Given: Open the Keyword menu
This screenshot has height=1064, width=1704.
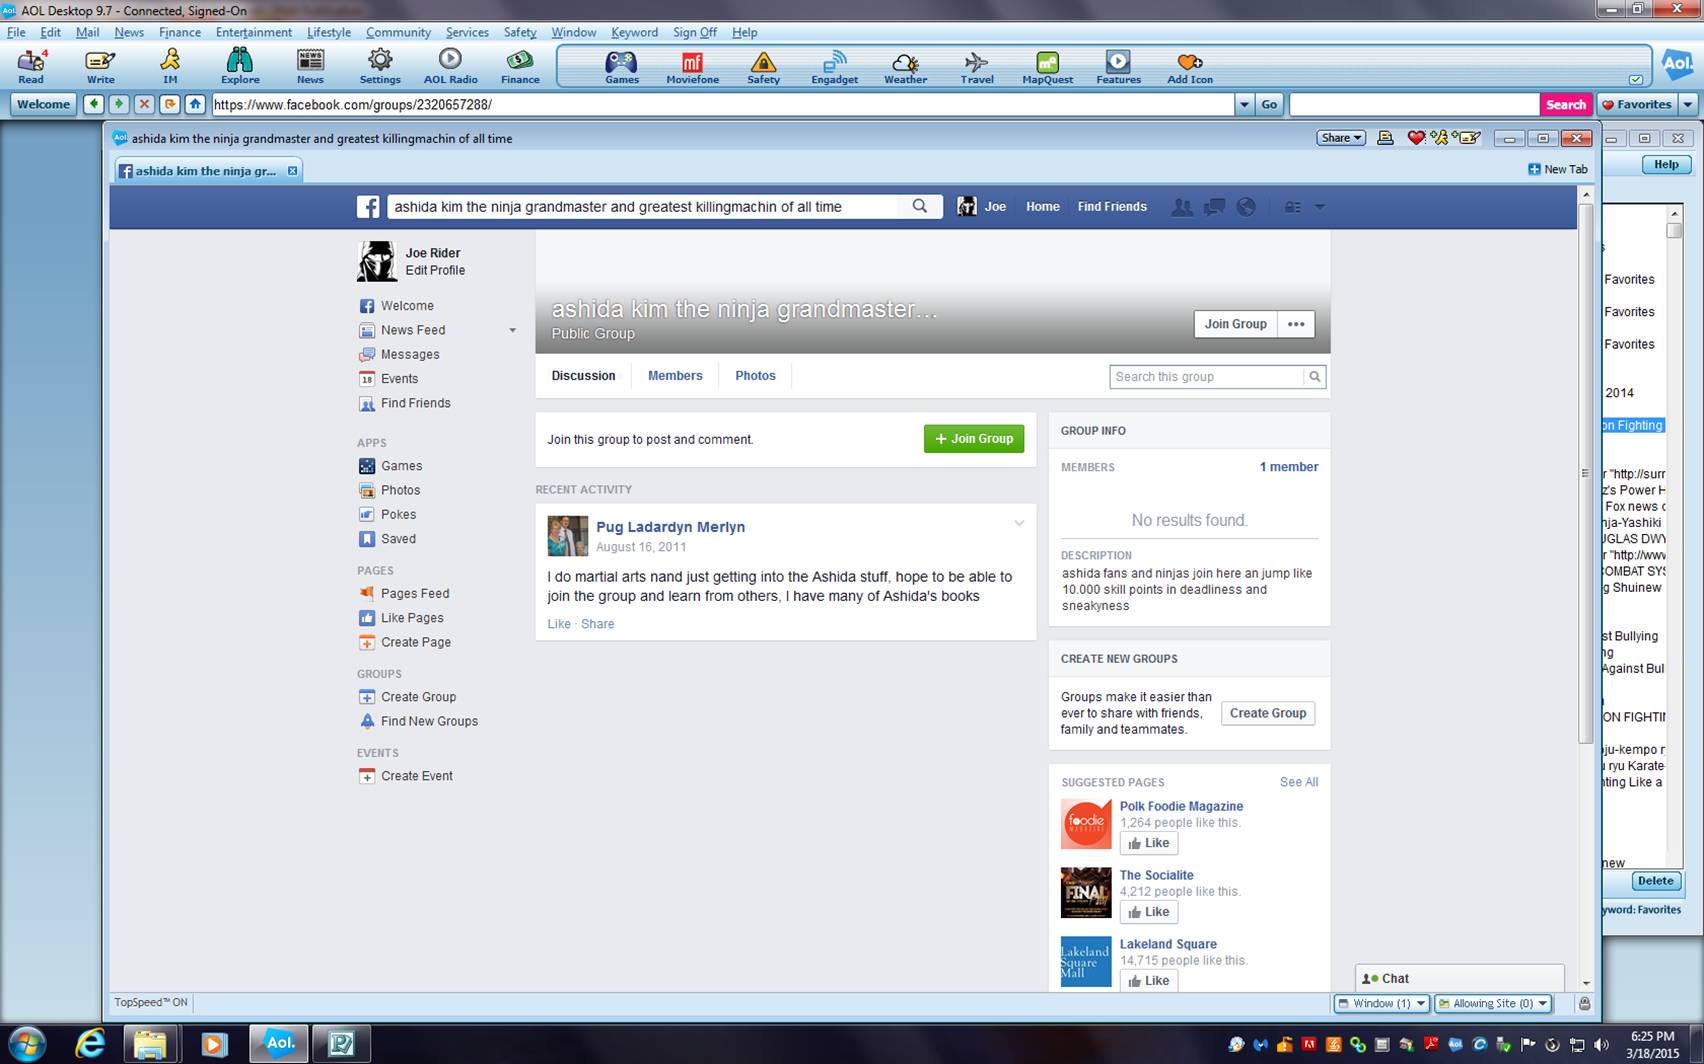Looking at the screenshot, I should click(634, 32).
